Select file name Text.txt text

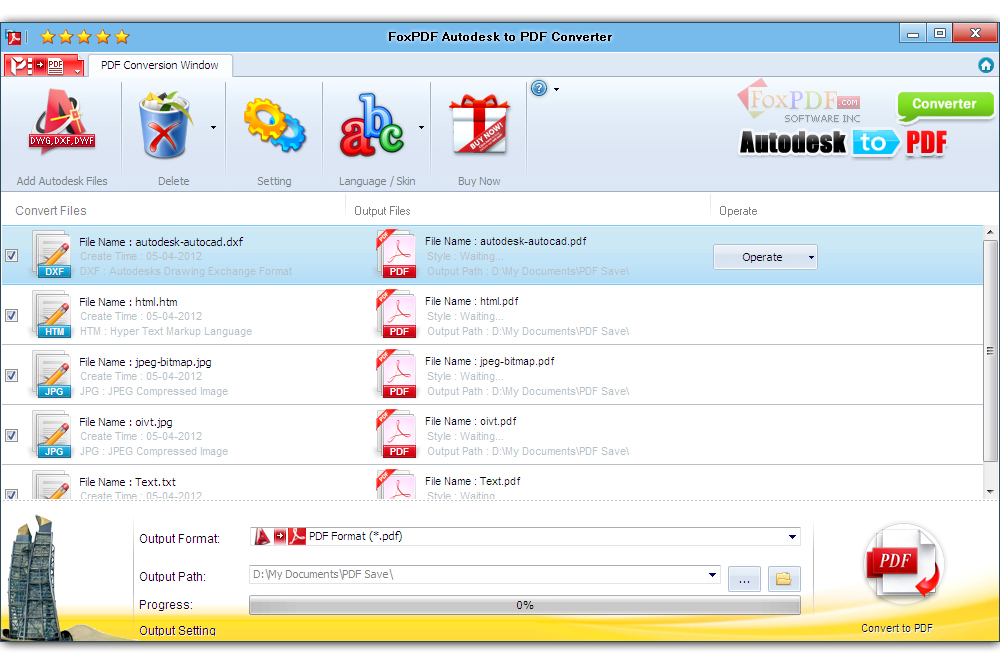point(156,482)
